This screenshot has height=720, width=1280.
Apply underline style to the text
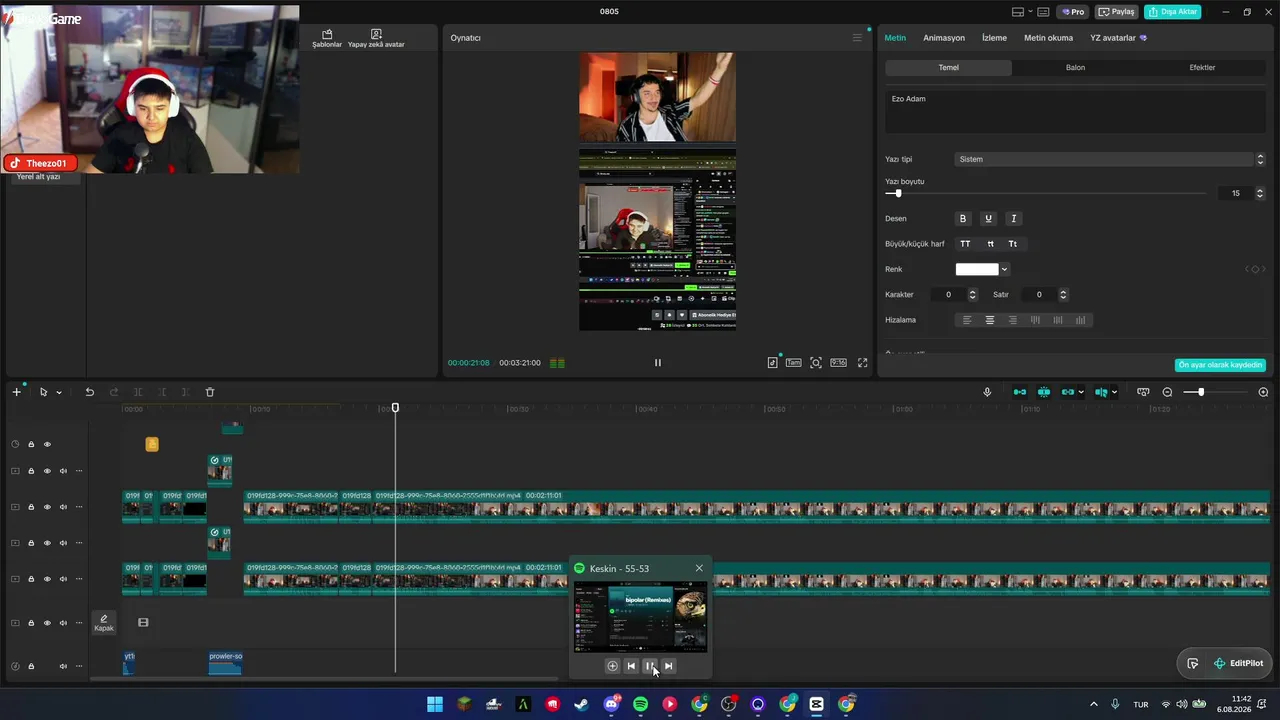988,218
